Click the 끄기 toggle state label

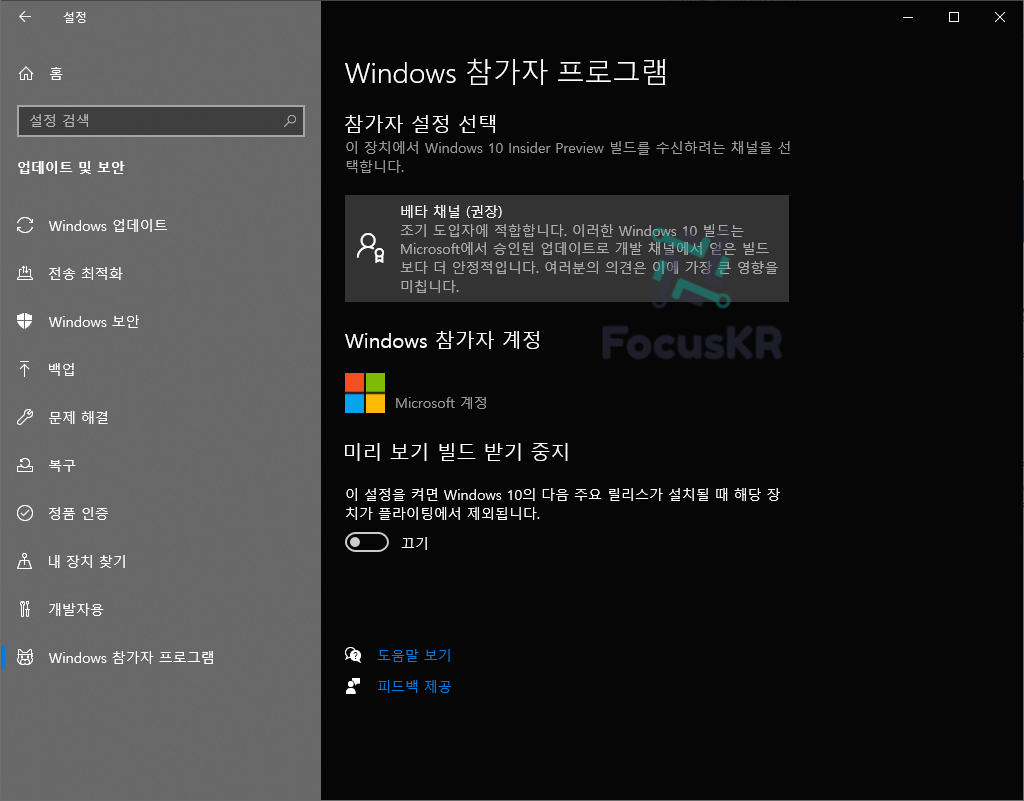414,543
